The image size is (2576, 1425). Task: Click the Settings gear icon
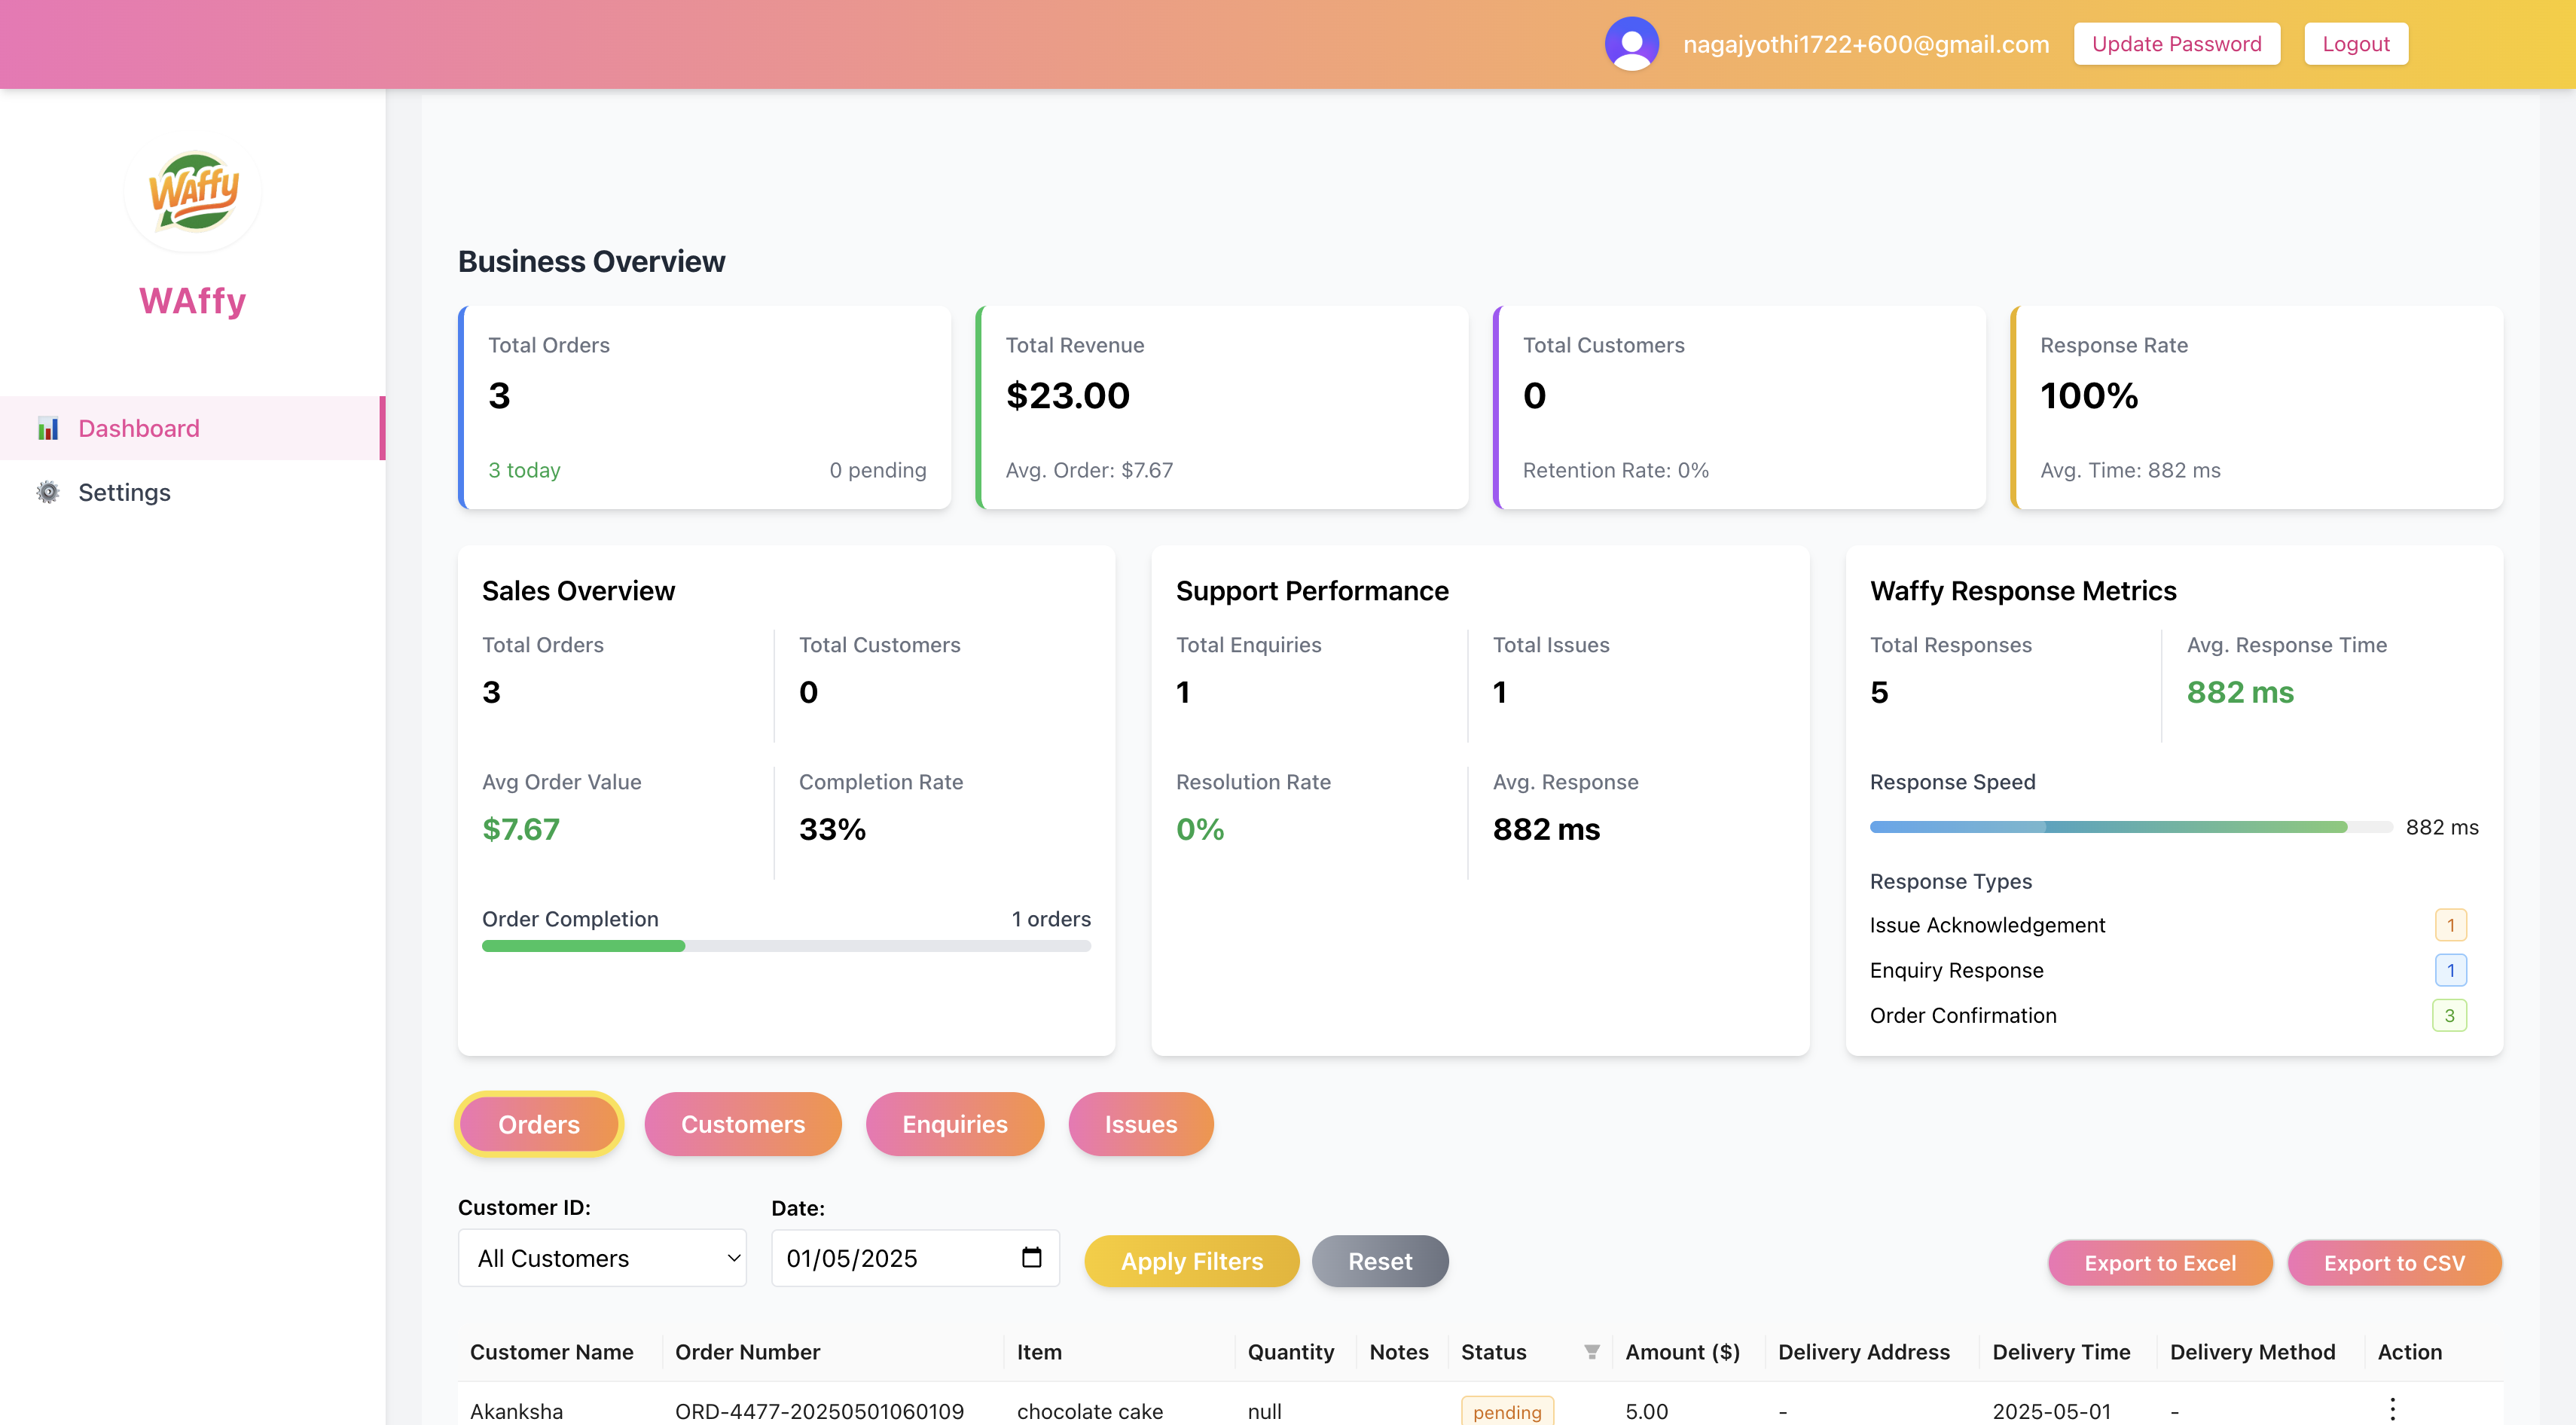47,492
